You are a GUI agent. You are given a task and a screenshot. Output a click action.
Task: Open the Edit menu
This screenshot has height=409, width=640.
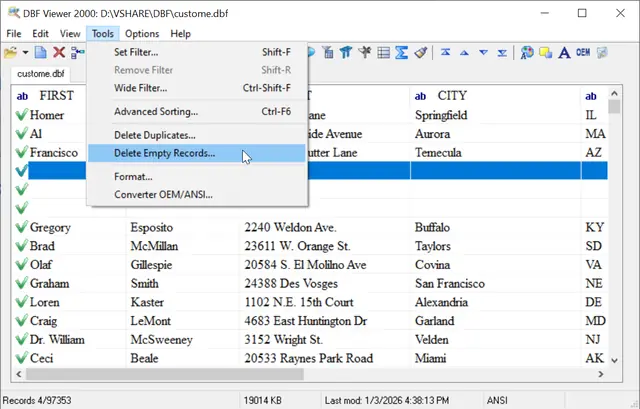point(40,34)
